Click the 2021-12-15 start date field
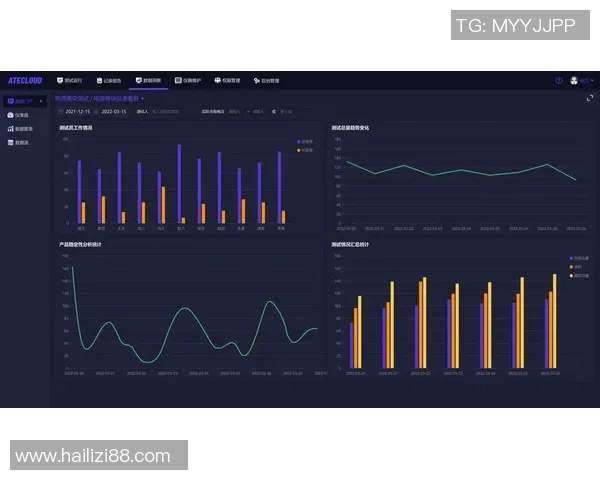Viewport: 600px width, 480px height. coord(77,111)
